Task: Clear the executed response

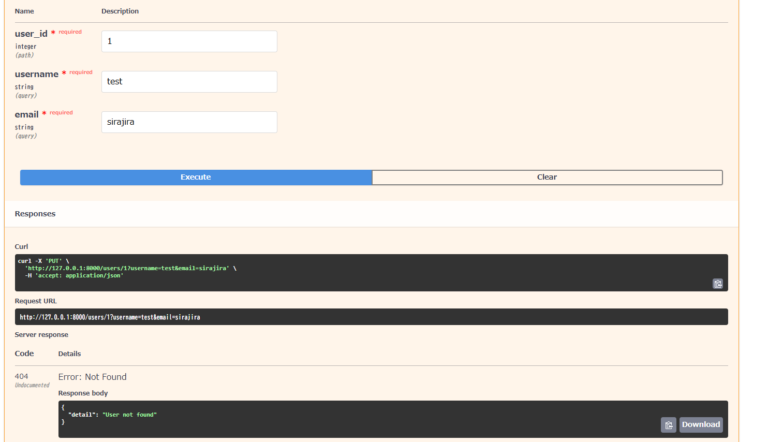Action: (547, 177)
